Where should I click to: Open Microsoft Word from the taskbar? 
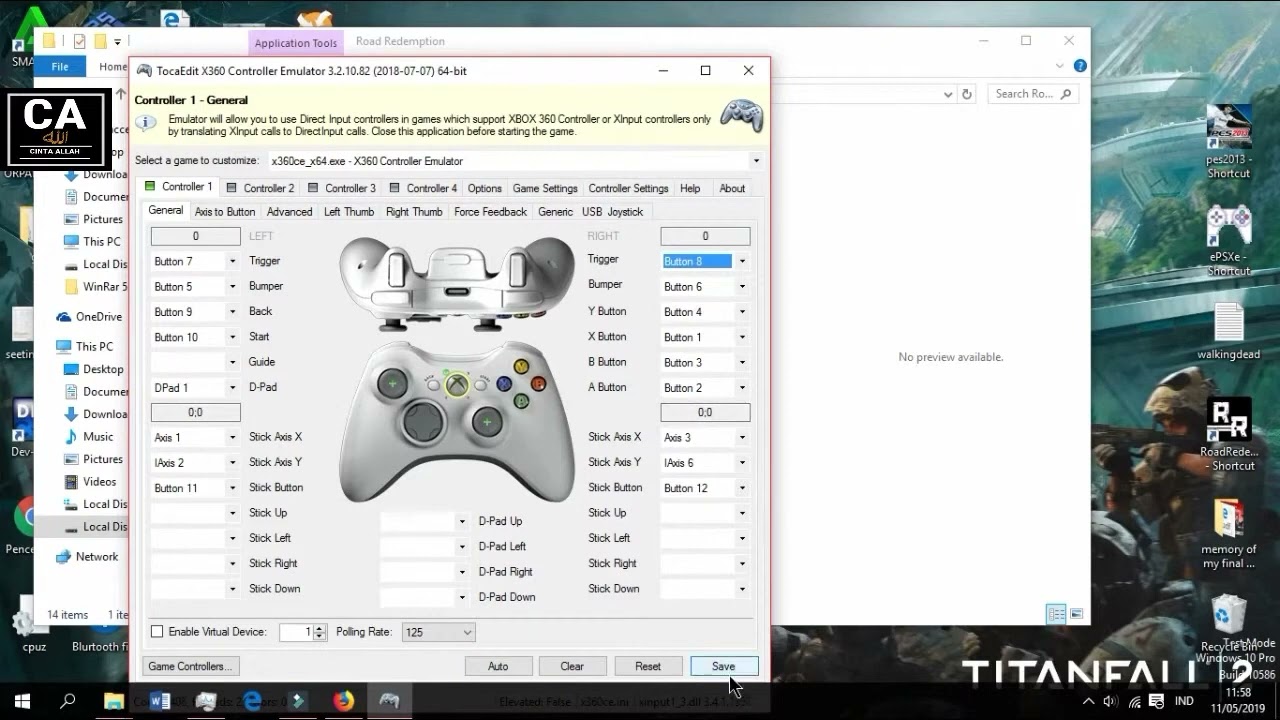159,701
